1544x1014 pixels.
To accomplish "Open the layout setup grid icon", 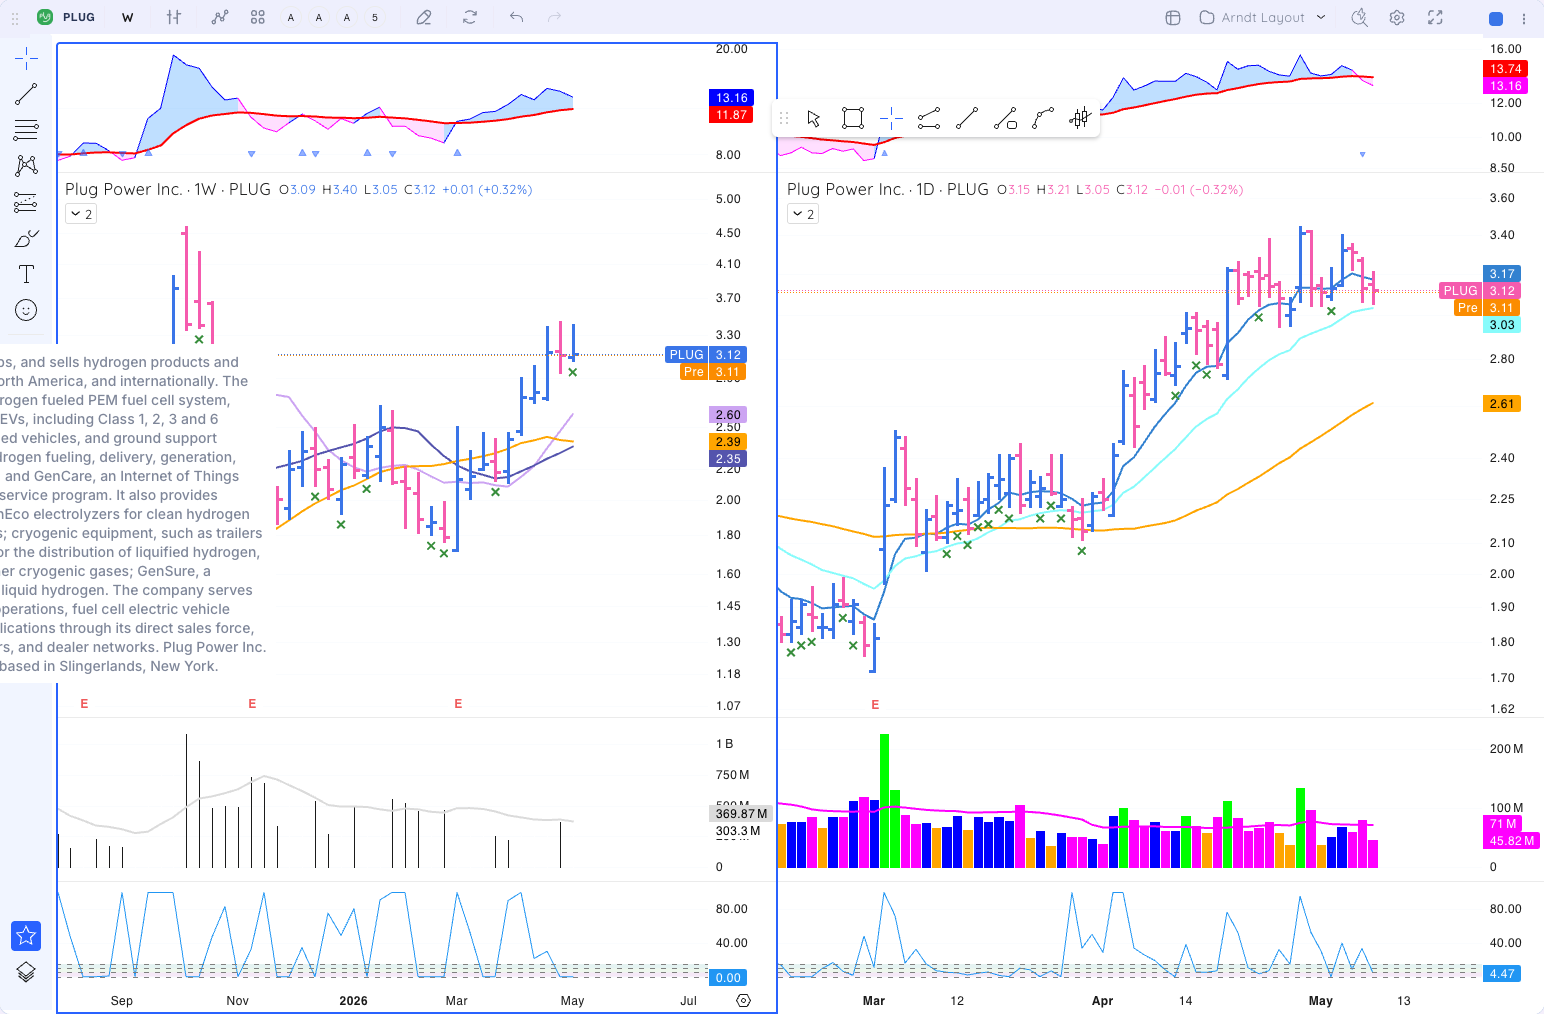I will point(1173,17).
